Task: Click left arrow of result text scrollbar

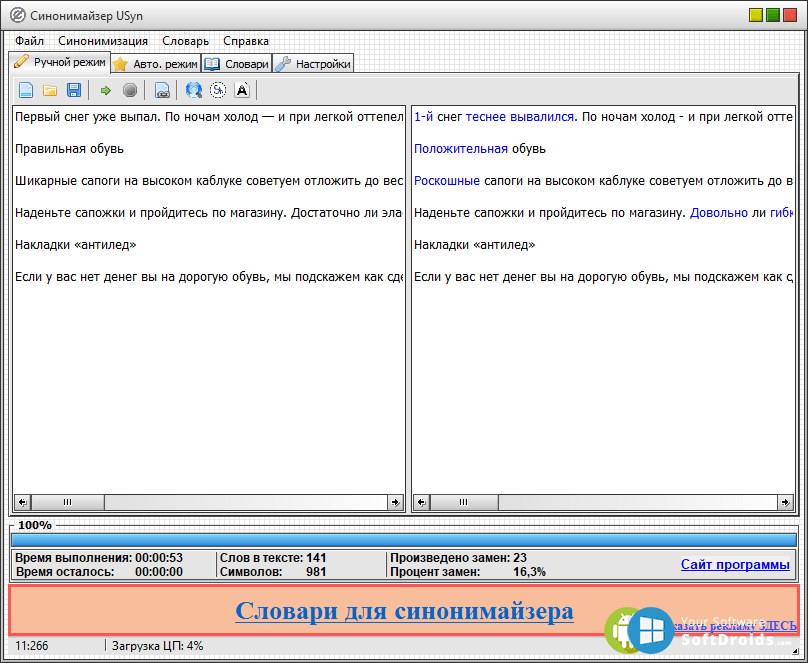Action: (x=422, y=502)
